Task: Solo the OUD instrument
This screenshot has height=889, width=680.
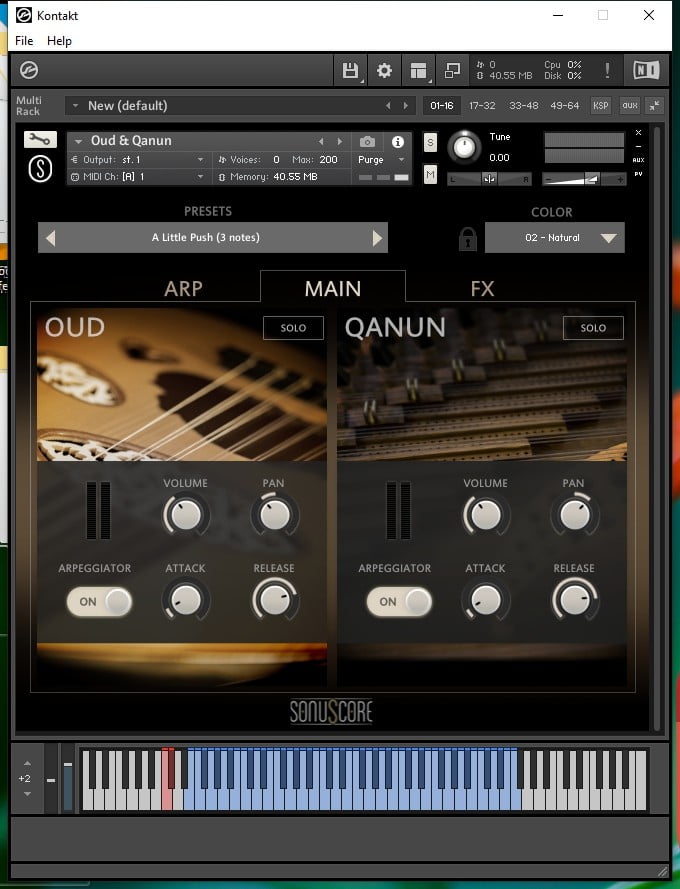Action: pyautogui.click(x=293, y=328)
